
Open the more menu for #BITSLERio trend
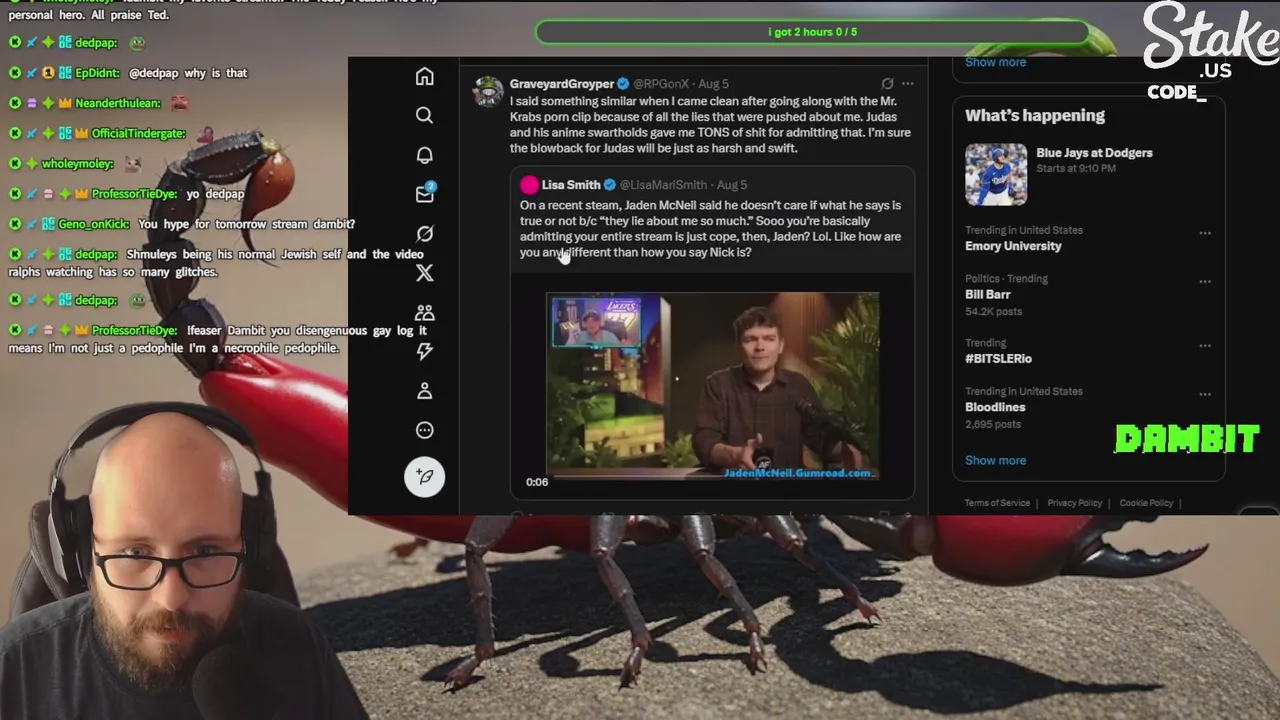(x=1205, y=346)
